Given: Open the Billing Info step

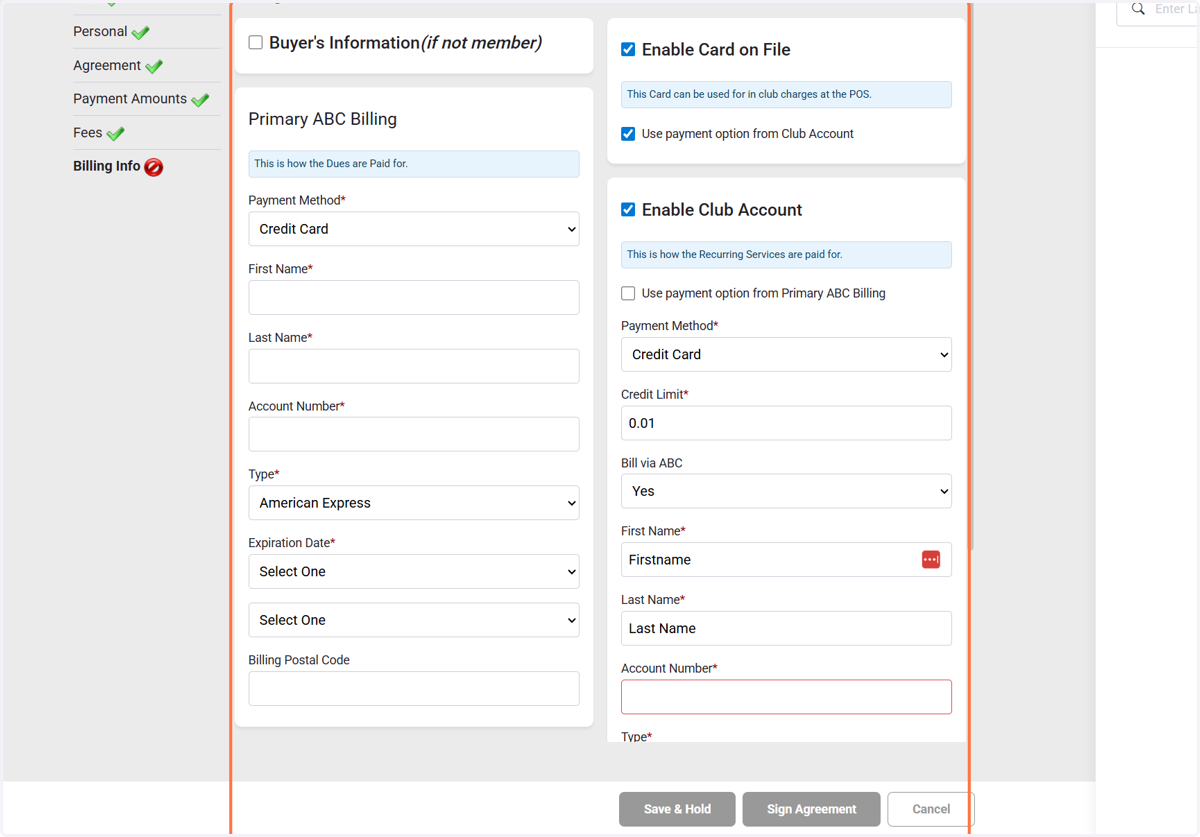Looking at the screenshot, I should point(107,166).
